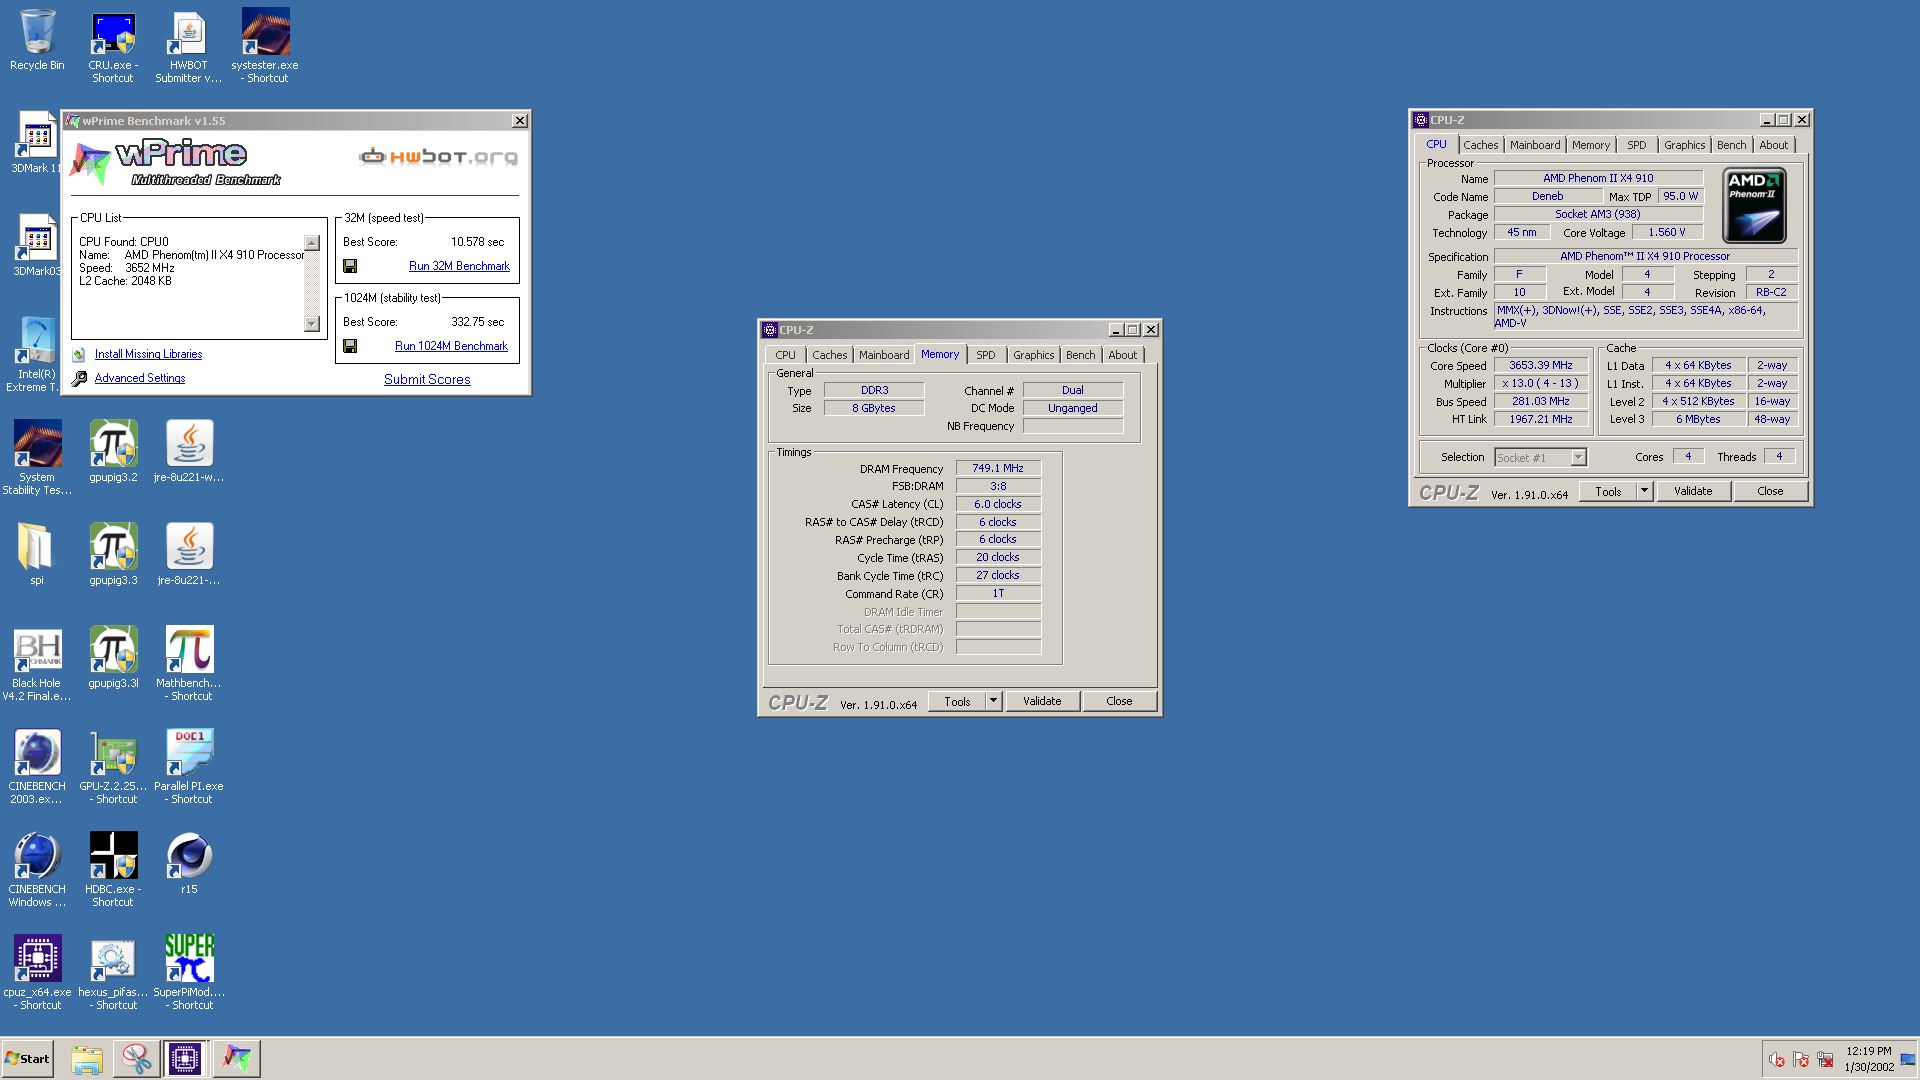1920x1080 pixels.
Task: Open System Stability Tester icon
Action: [37, 458]
